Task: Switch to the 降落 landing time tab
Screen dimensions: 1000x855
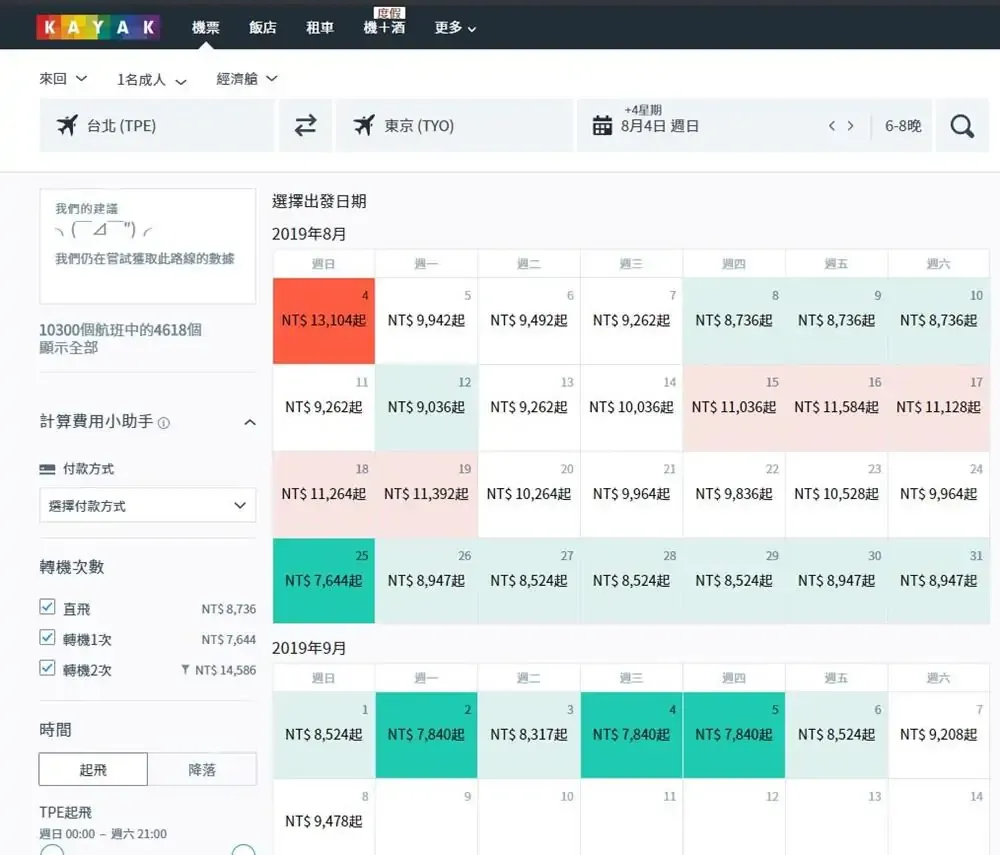Action: [202, 770]
